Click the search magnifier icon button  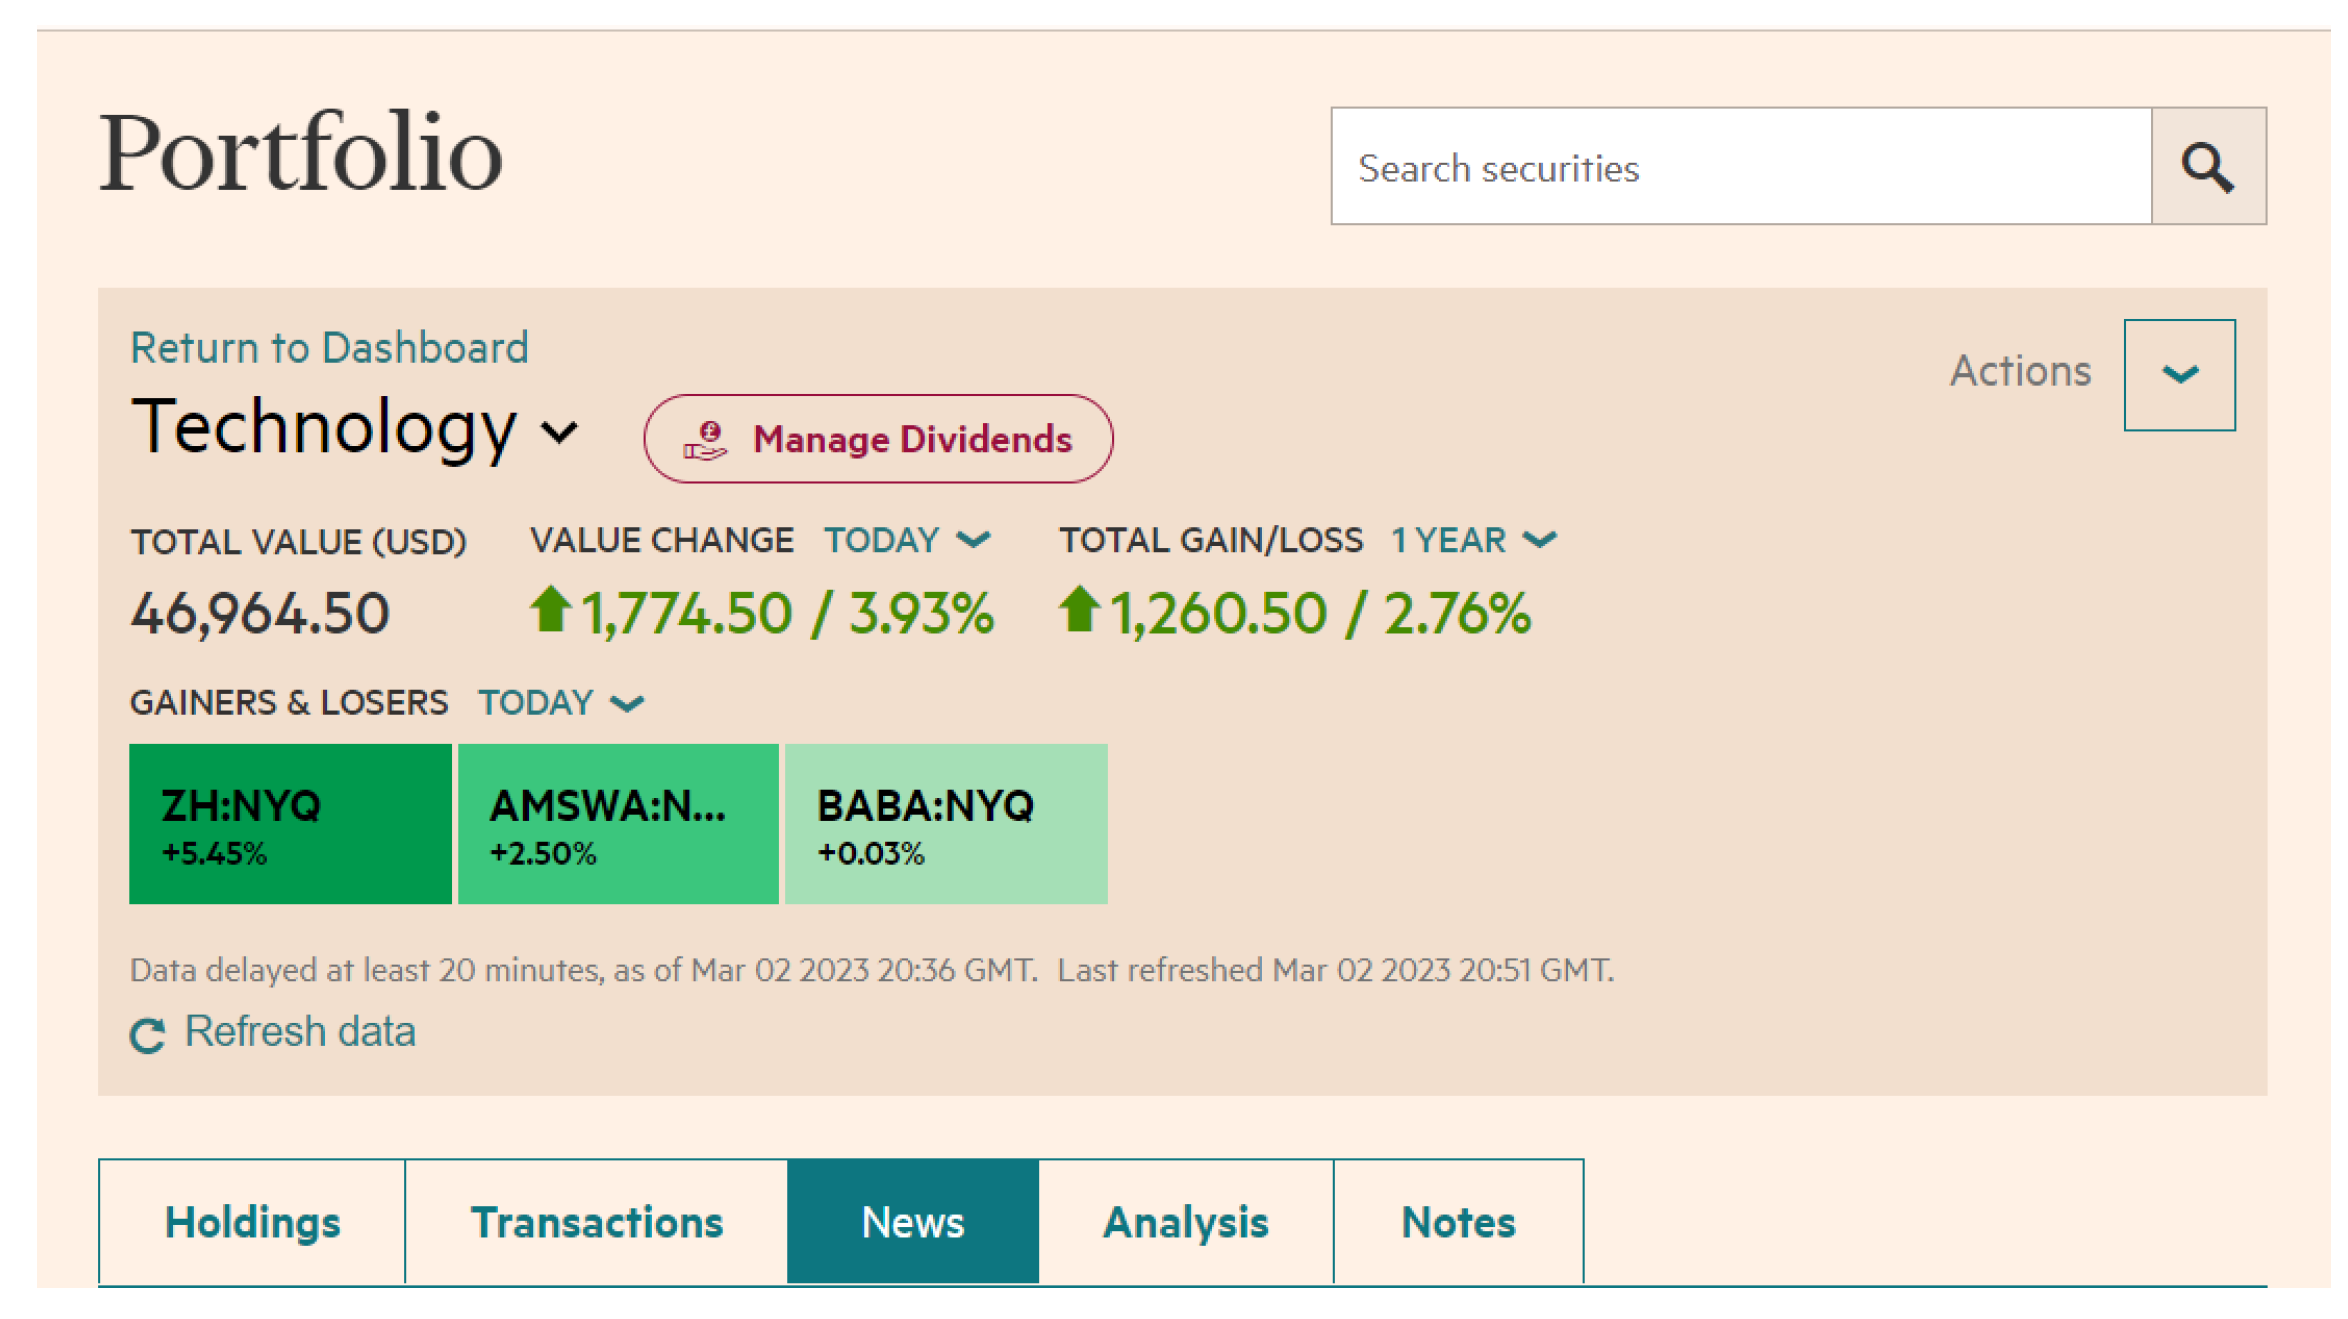(2207, 167)
